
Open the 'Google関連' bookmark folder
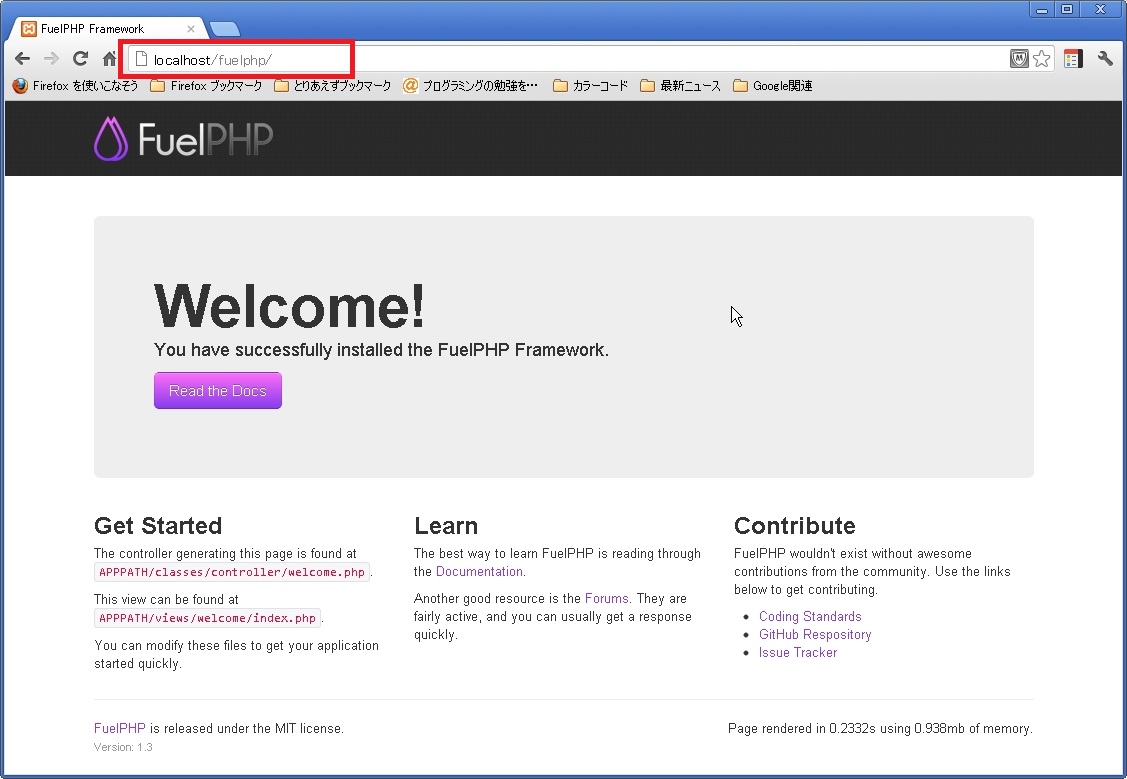pos(773,86)
